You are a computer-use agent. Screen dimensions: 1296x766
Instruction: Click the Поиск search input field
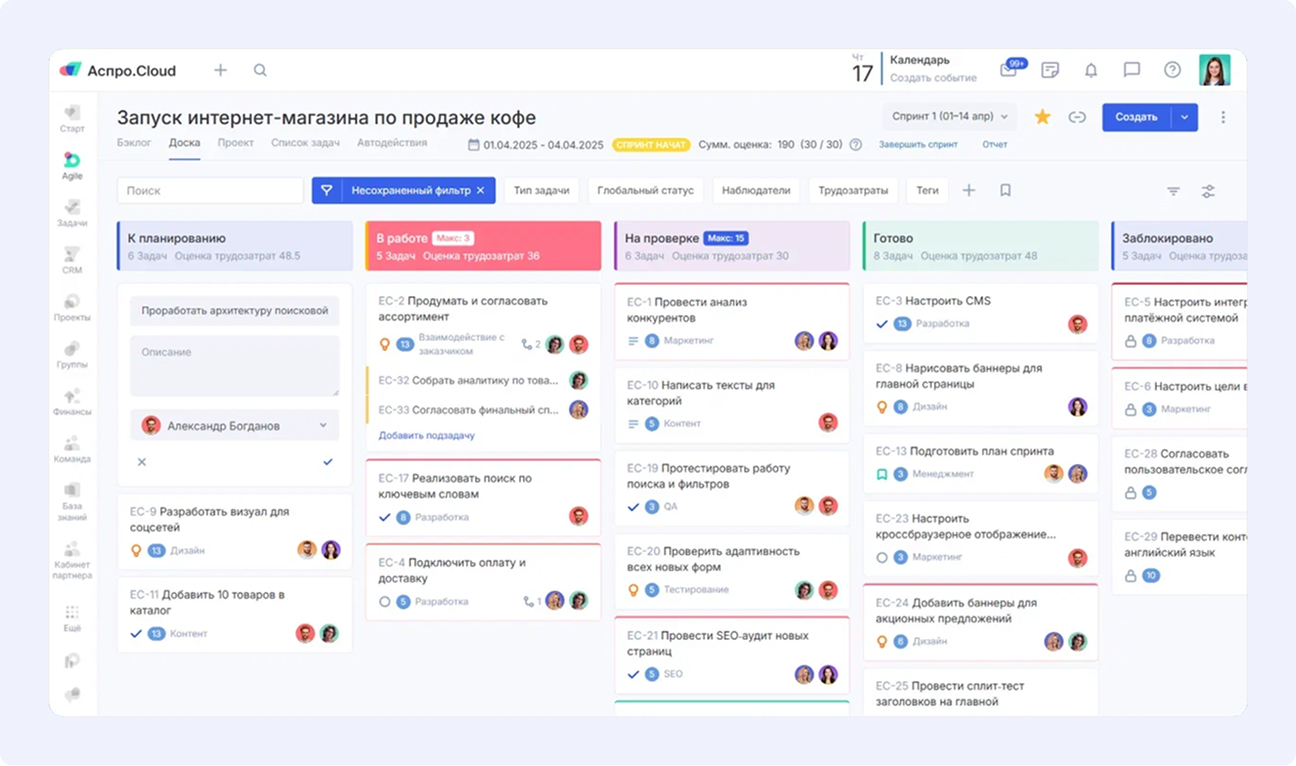[x=210, y=191]
